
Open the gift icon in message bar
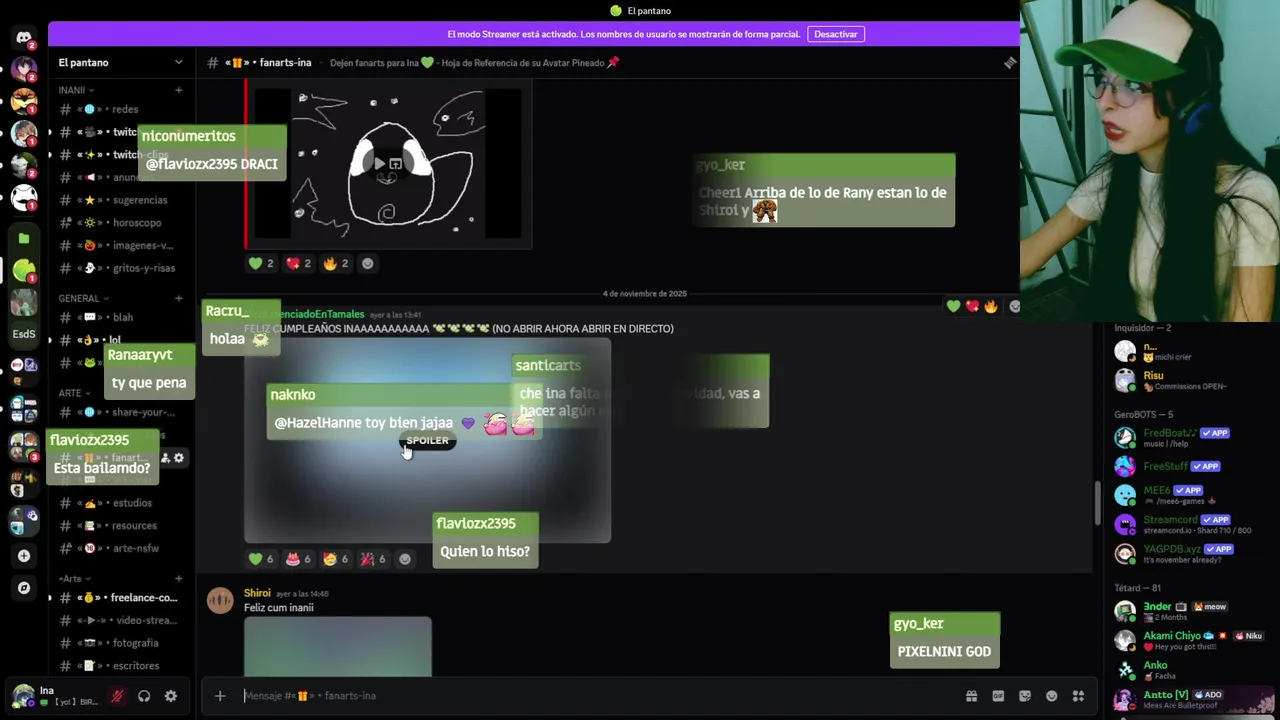coord(971,696)
